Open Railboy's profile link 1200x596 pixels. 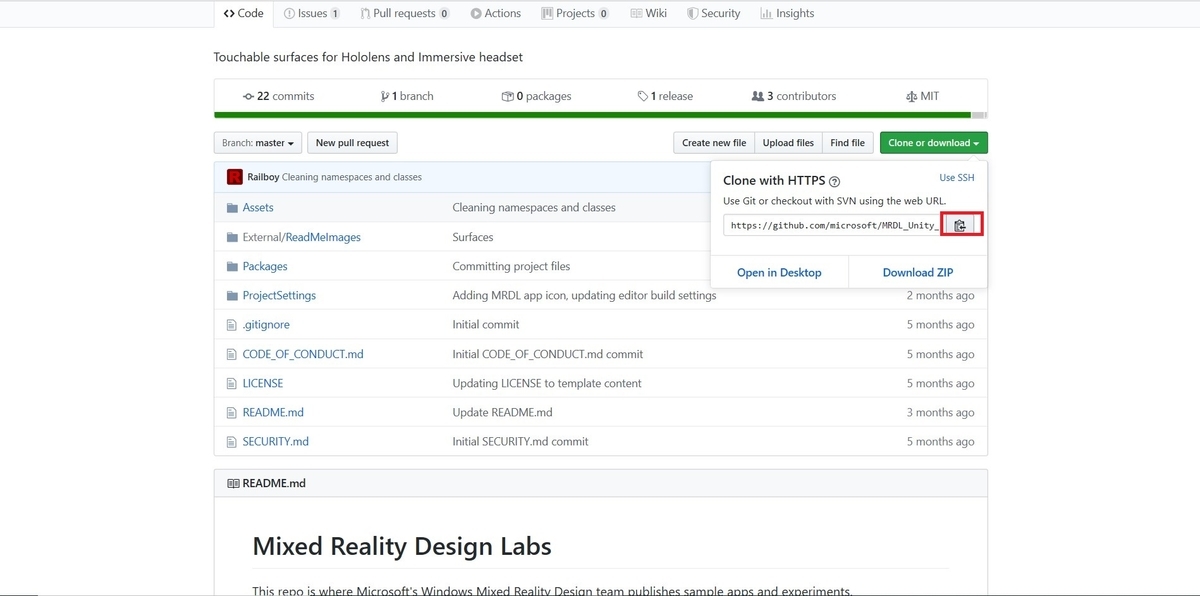pyautogui.click(x=263, y=177)
